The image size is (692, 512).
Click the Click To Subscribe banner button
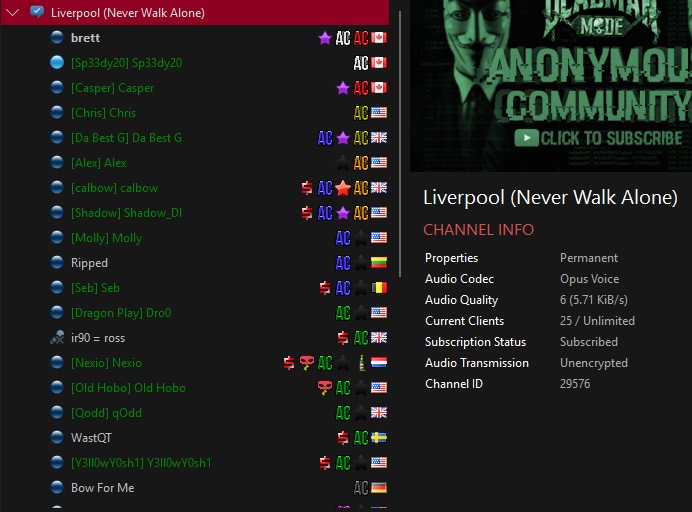tap(598, 138)
